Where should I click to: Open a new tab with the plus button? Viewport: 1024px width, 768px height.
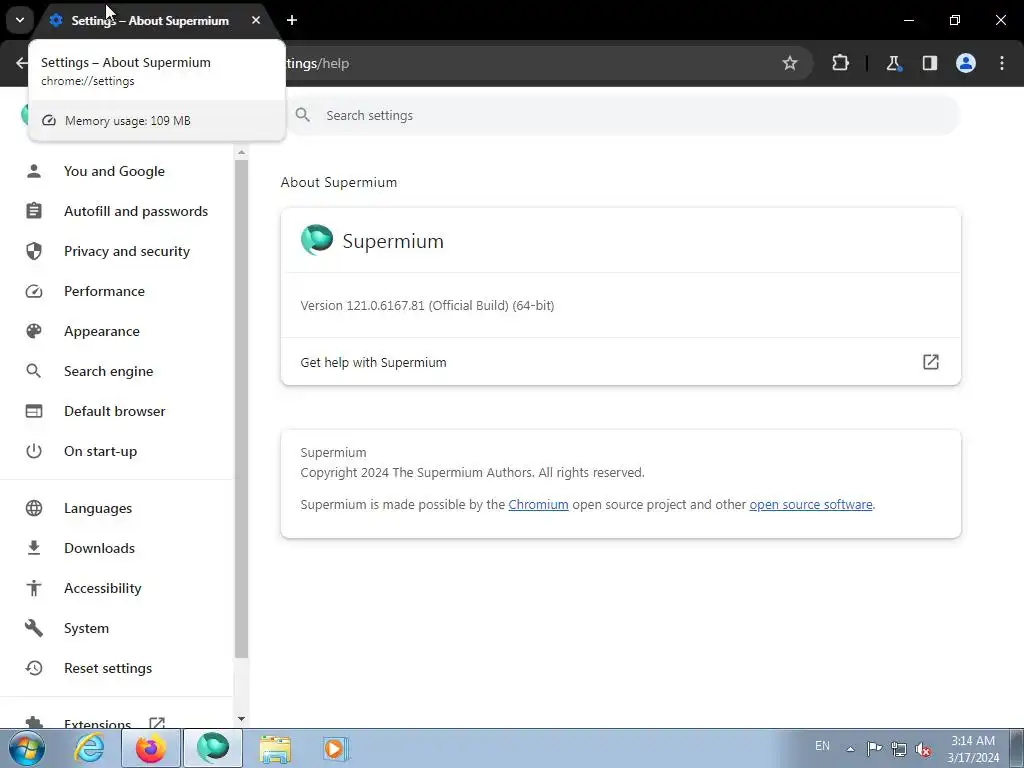click(x=292, y=20)
